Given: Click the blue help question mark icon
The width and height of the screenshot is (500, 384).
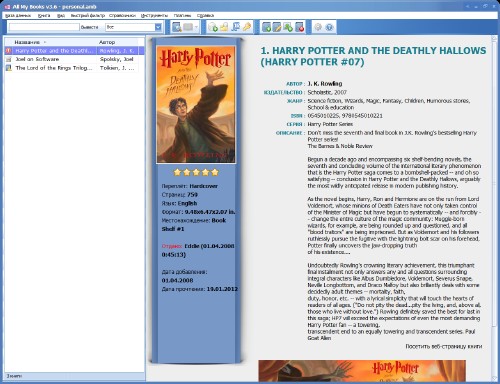Looking at the screenshot, I should [x=329, y=27].
